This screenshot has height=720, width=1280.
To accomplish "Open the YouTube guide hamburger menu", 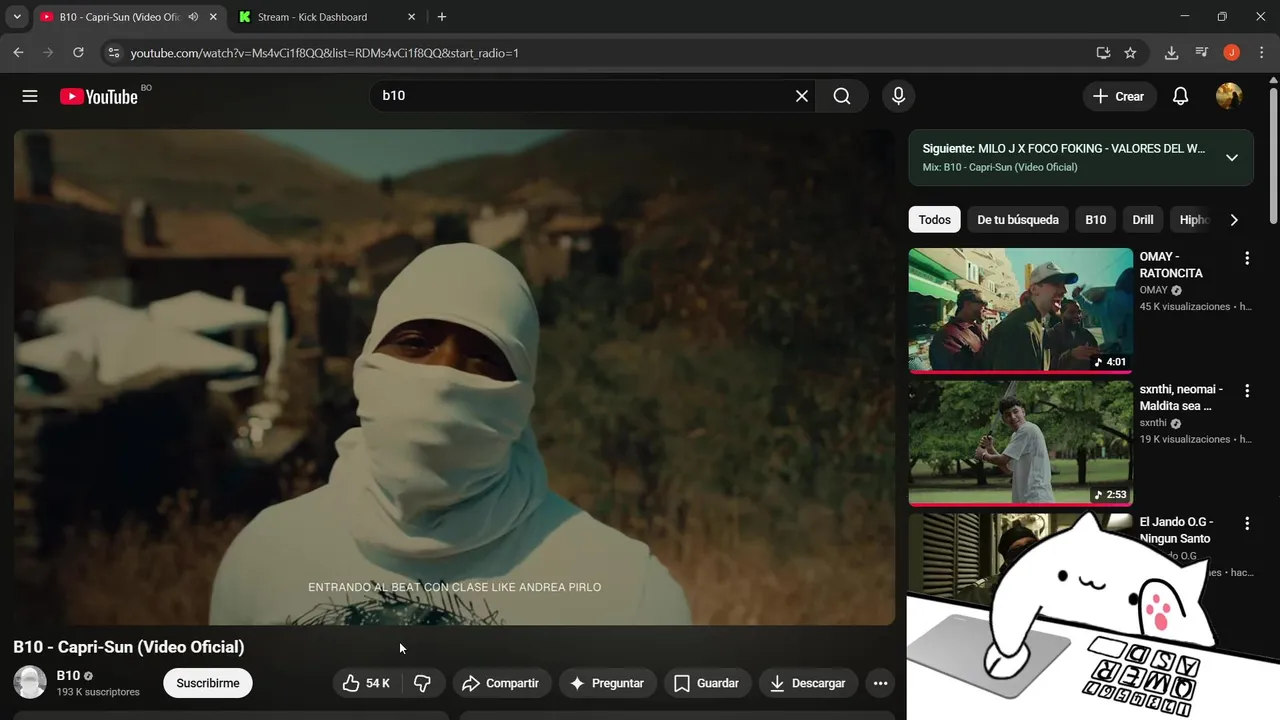I will [x=30, y=96].
